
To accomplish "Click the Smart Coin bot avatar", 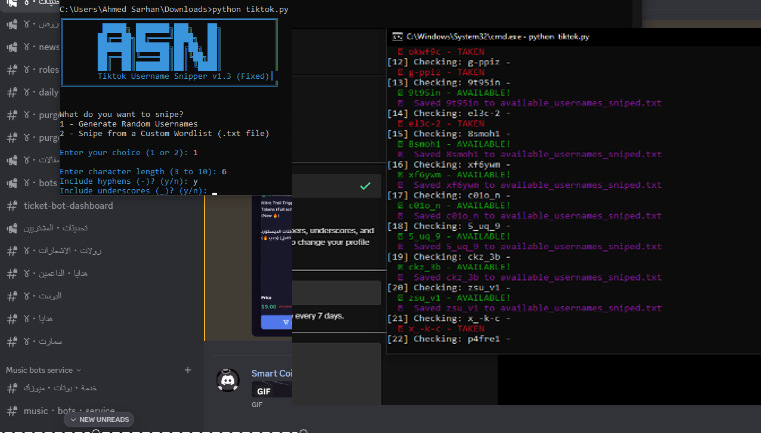I will point(228,380).
